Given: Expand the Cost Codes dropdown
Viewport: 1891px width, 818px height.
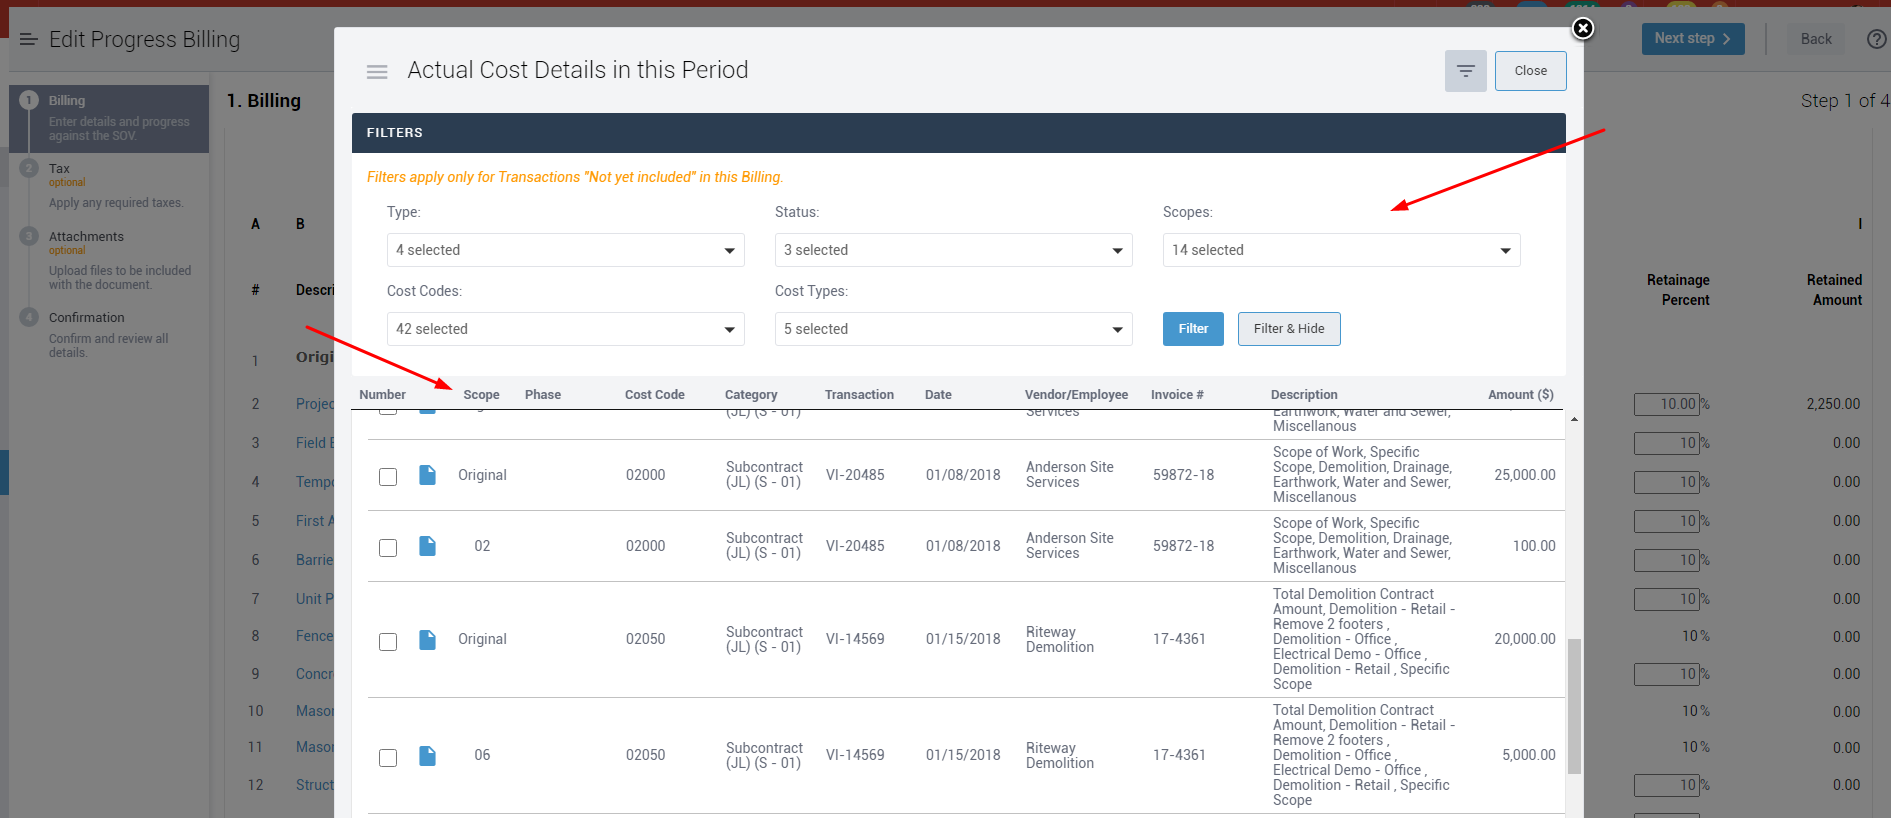Looking at the screenshot, I should tap(565, 329).
